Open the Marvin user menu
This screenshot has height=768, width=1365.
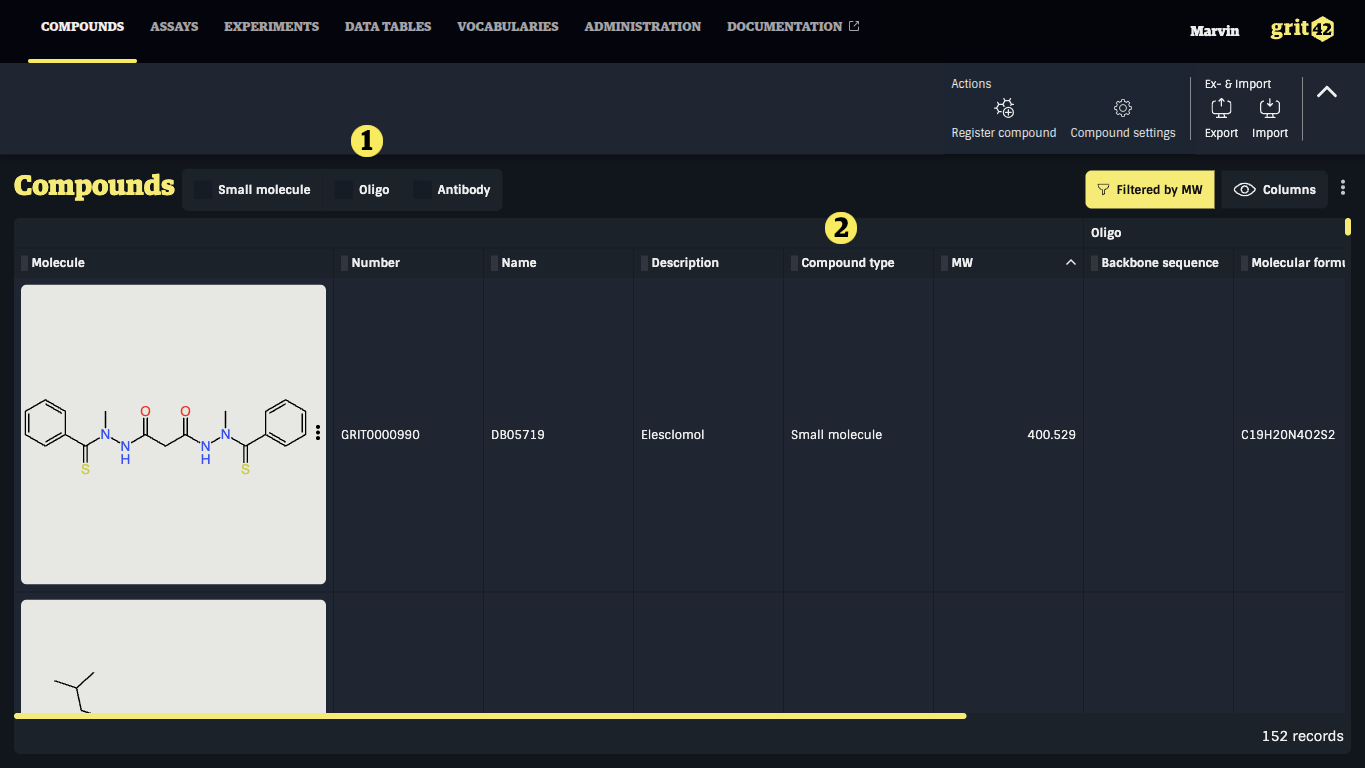1214,31
